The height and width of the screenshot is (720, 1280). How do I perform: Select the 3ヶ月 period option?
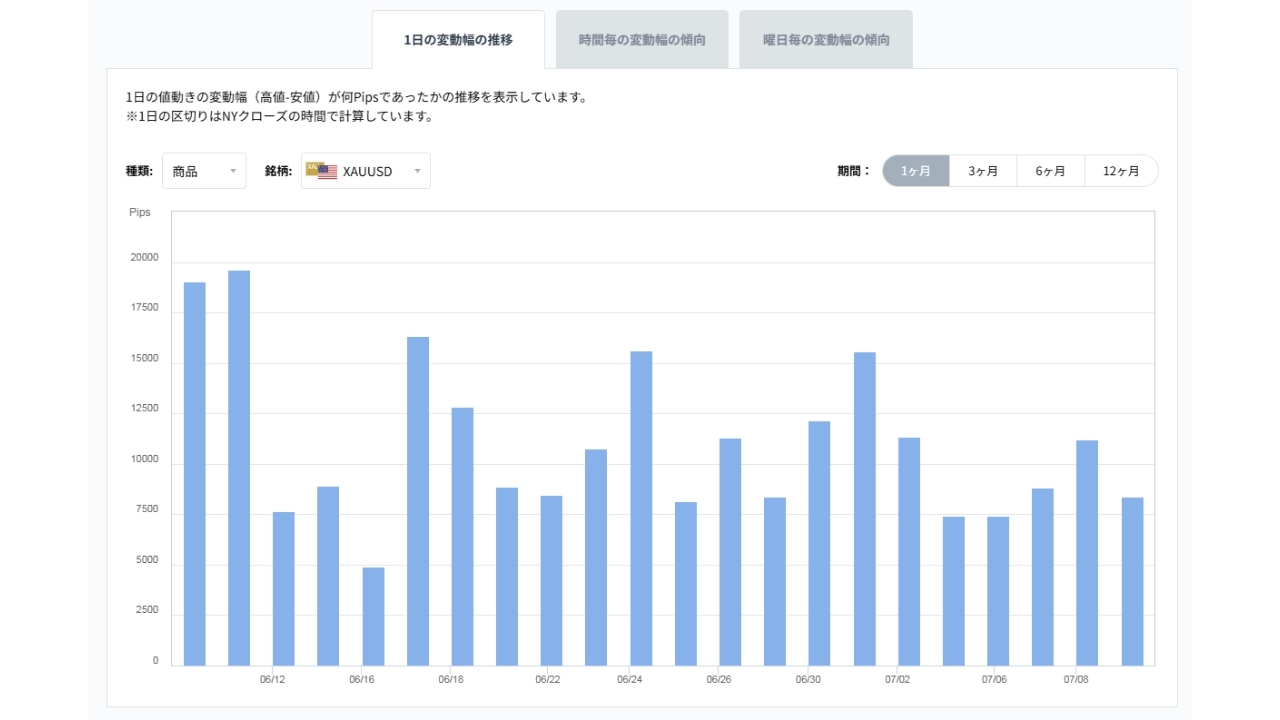tap(983, 171)
